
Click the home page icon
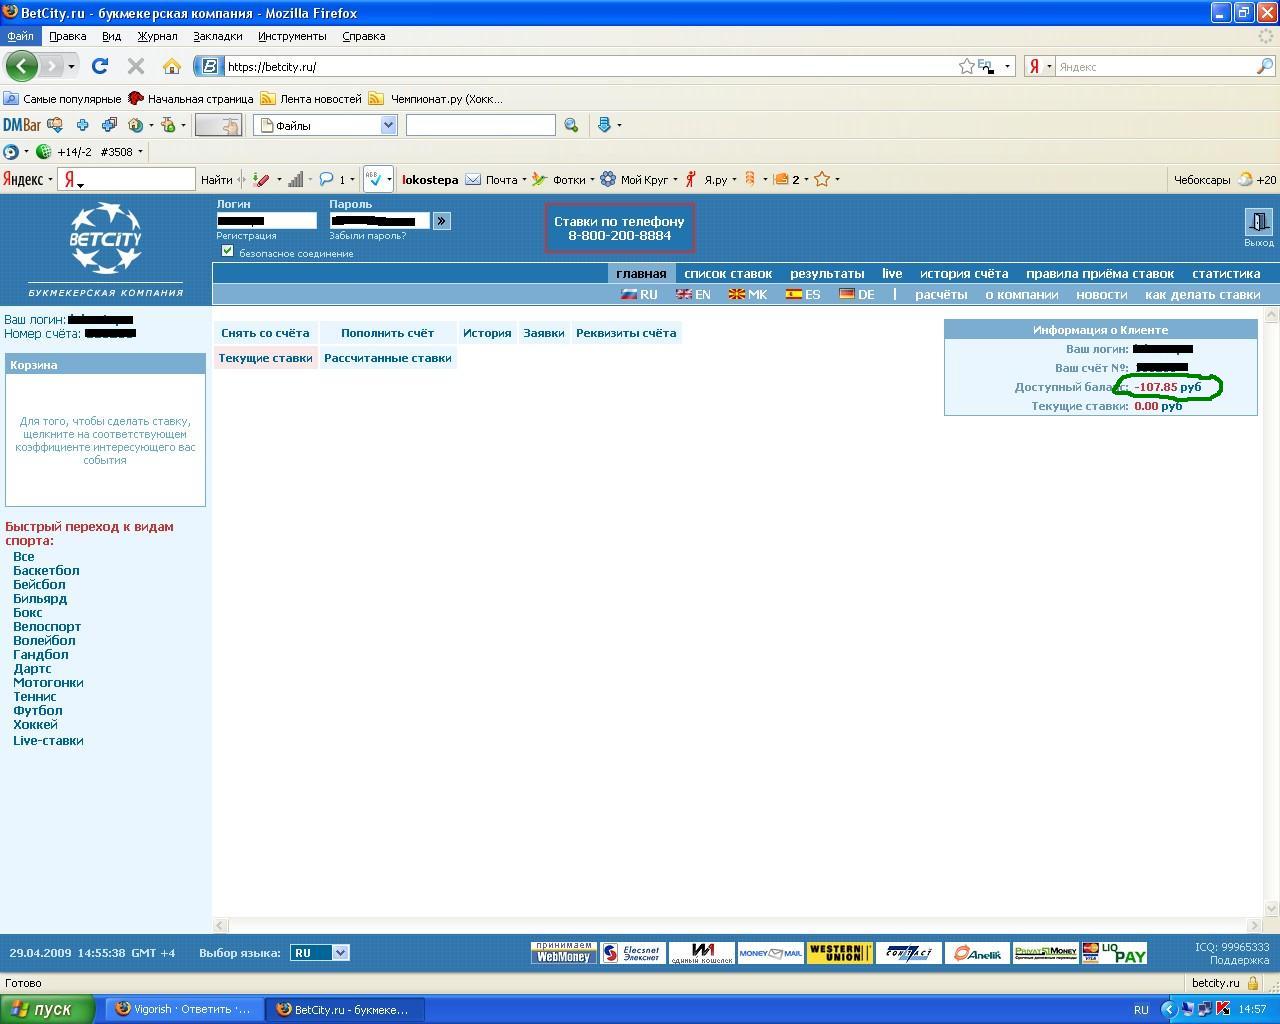pyautogui.click(x=172, y=66)
